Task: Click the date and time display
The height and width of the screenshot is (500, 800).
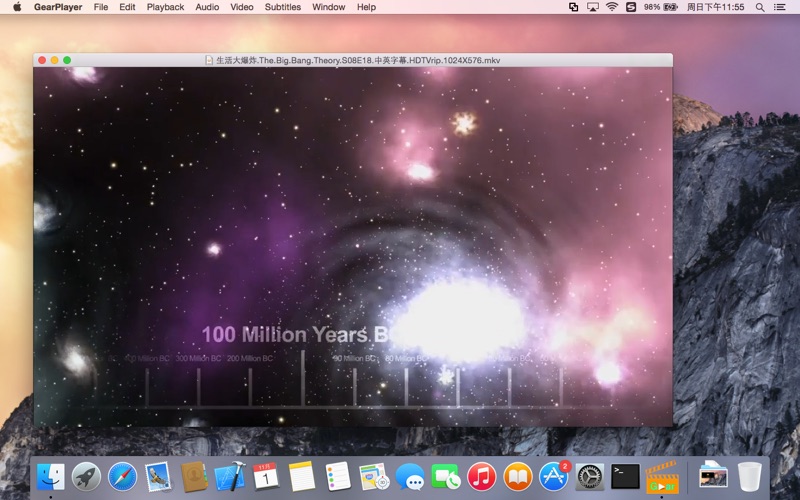Action: click(715, 7)
